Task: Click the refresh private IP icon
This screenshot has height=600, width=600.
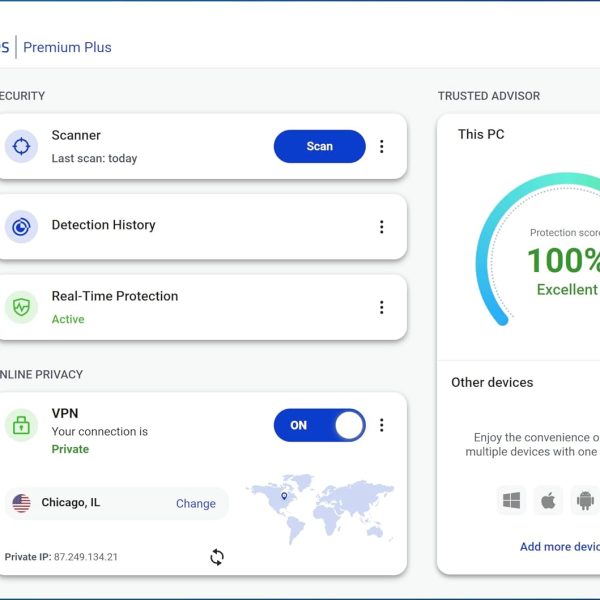Action: (217, 557)
